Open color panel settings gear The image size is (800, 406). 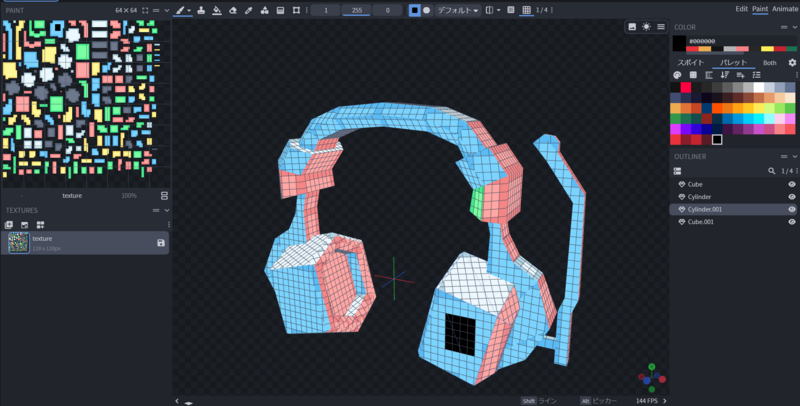click(792, 63)
